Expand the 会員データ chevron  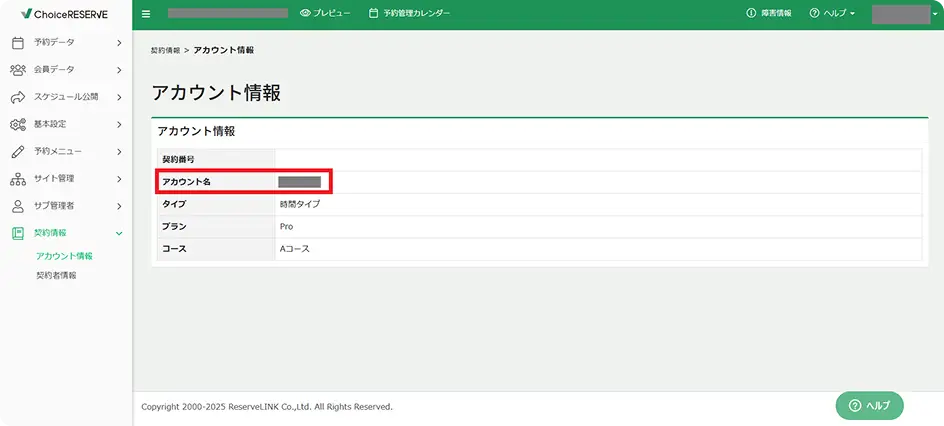click(x=119, y=70)
